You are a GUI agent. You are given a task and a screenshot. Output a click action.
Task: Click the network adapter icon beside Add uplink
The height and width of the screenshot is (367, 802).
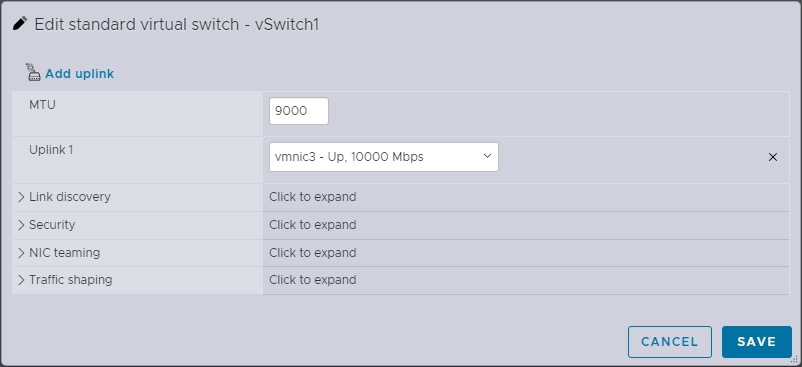(33, 73)
